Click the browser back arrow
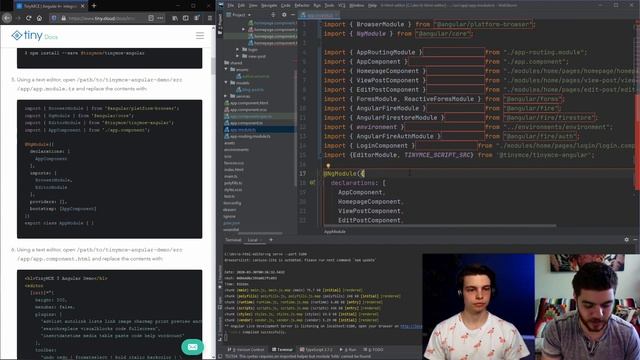Image resolution: width=640 pixels, height=360 pixels. (x=7, y=18)
